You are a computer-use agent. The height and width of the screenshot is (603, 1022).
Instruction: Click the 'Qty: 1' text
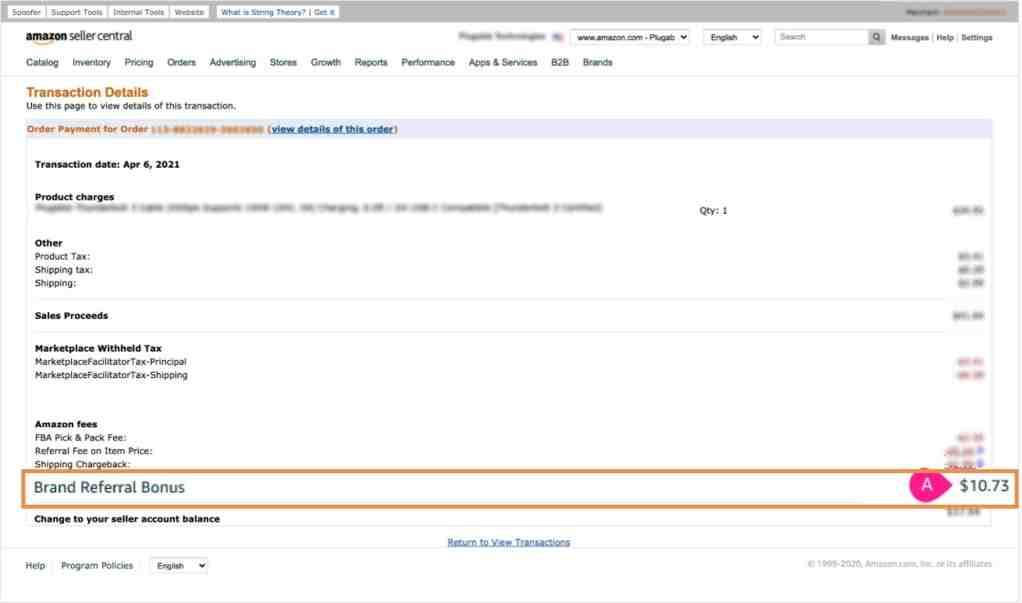click(x=713, y=211)
